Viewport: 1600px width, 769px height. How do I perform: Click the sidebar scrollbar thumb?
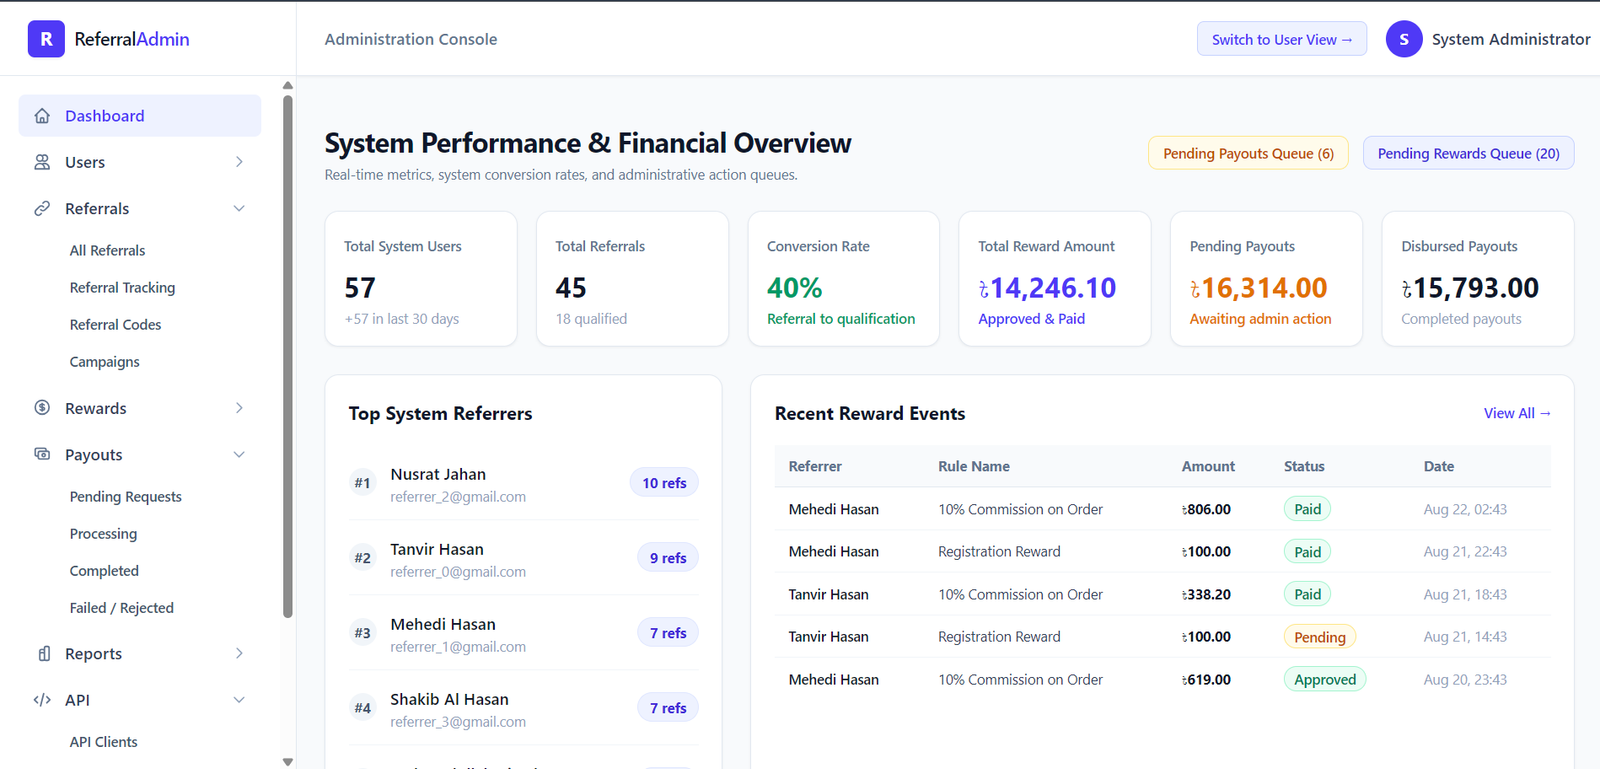(288, 356)
